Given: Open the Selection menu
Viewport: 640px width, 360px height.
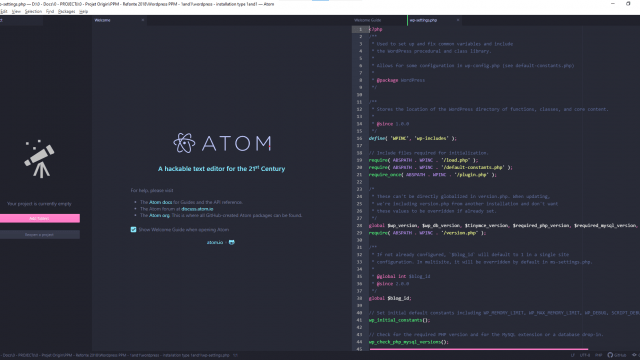Looking at the screenshot, I should 33,11.
